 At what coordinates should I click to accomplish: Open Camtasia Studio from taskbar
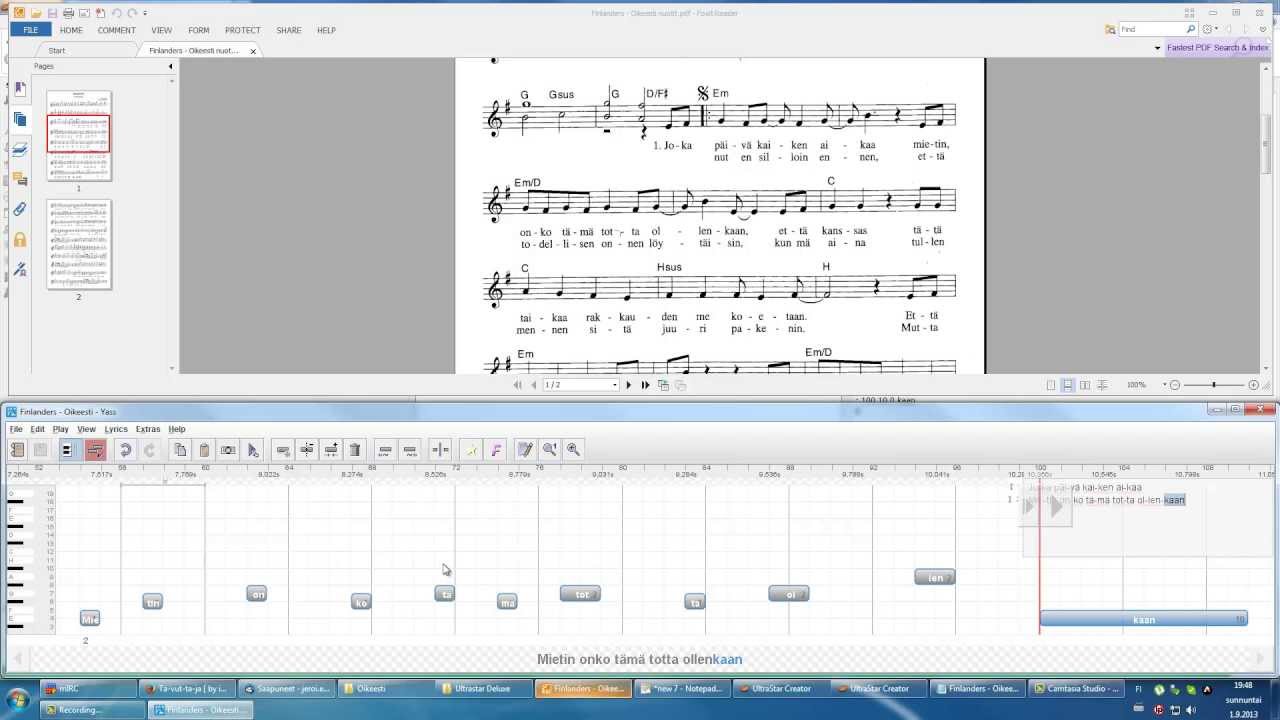point(1078,688)
